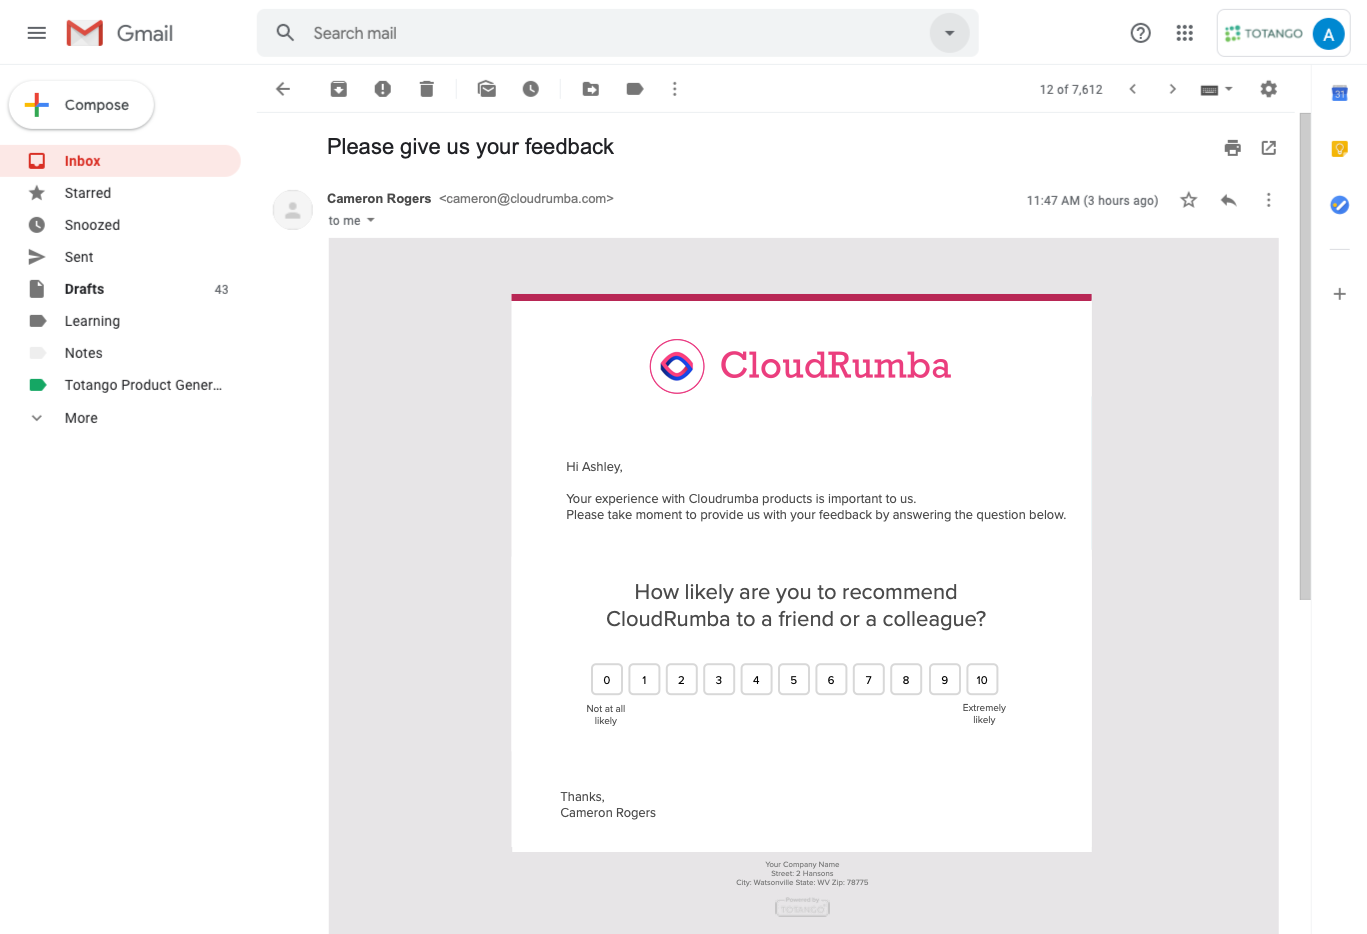This screenshot has height=934, width=1367.
Task: Expand recipient details next to 'to me'
Action: tap(371, 220)
